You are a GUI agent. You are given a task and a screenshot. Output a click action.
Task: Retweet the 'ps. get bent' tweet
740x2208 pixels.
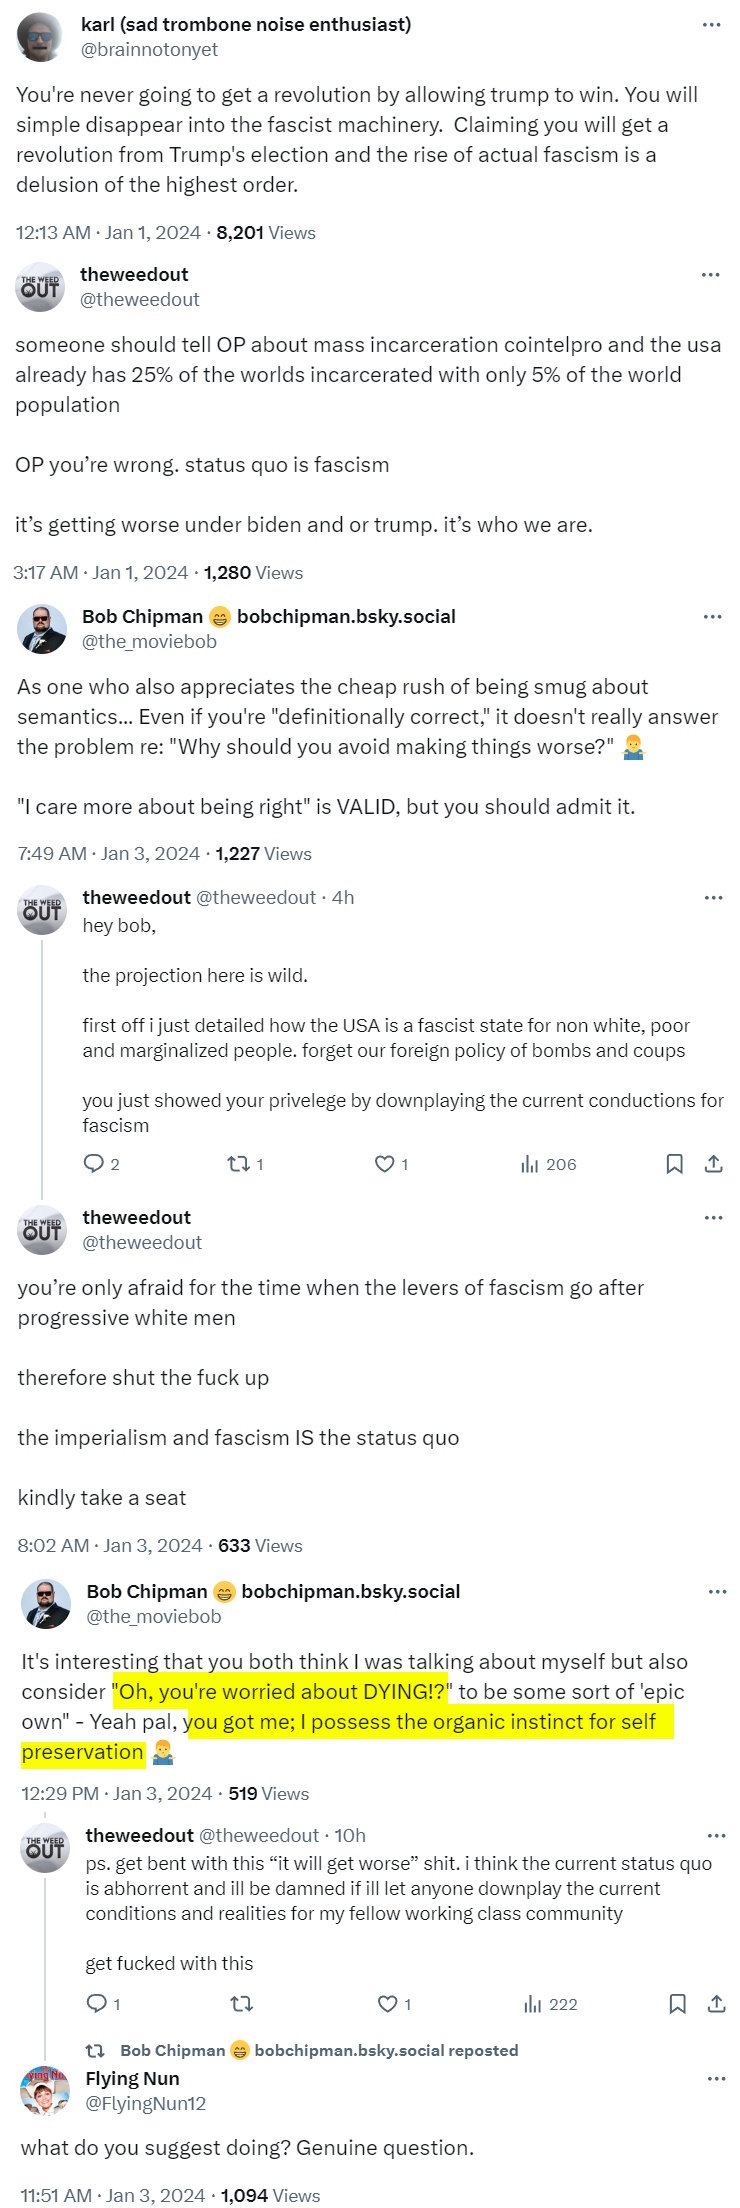click(241, 2004)
